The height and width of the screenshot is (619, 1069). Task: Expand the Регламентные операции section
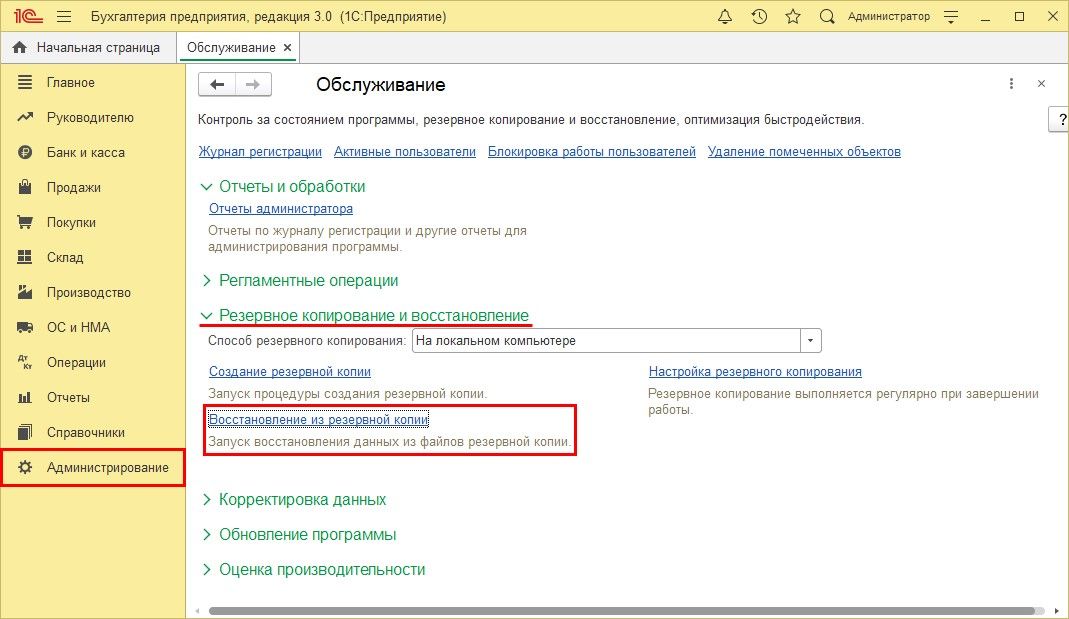click(308, 281)
